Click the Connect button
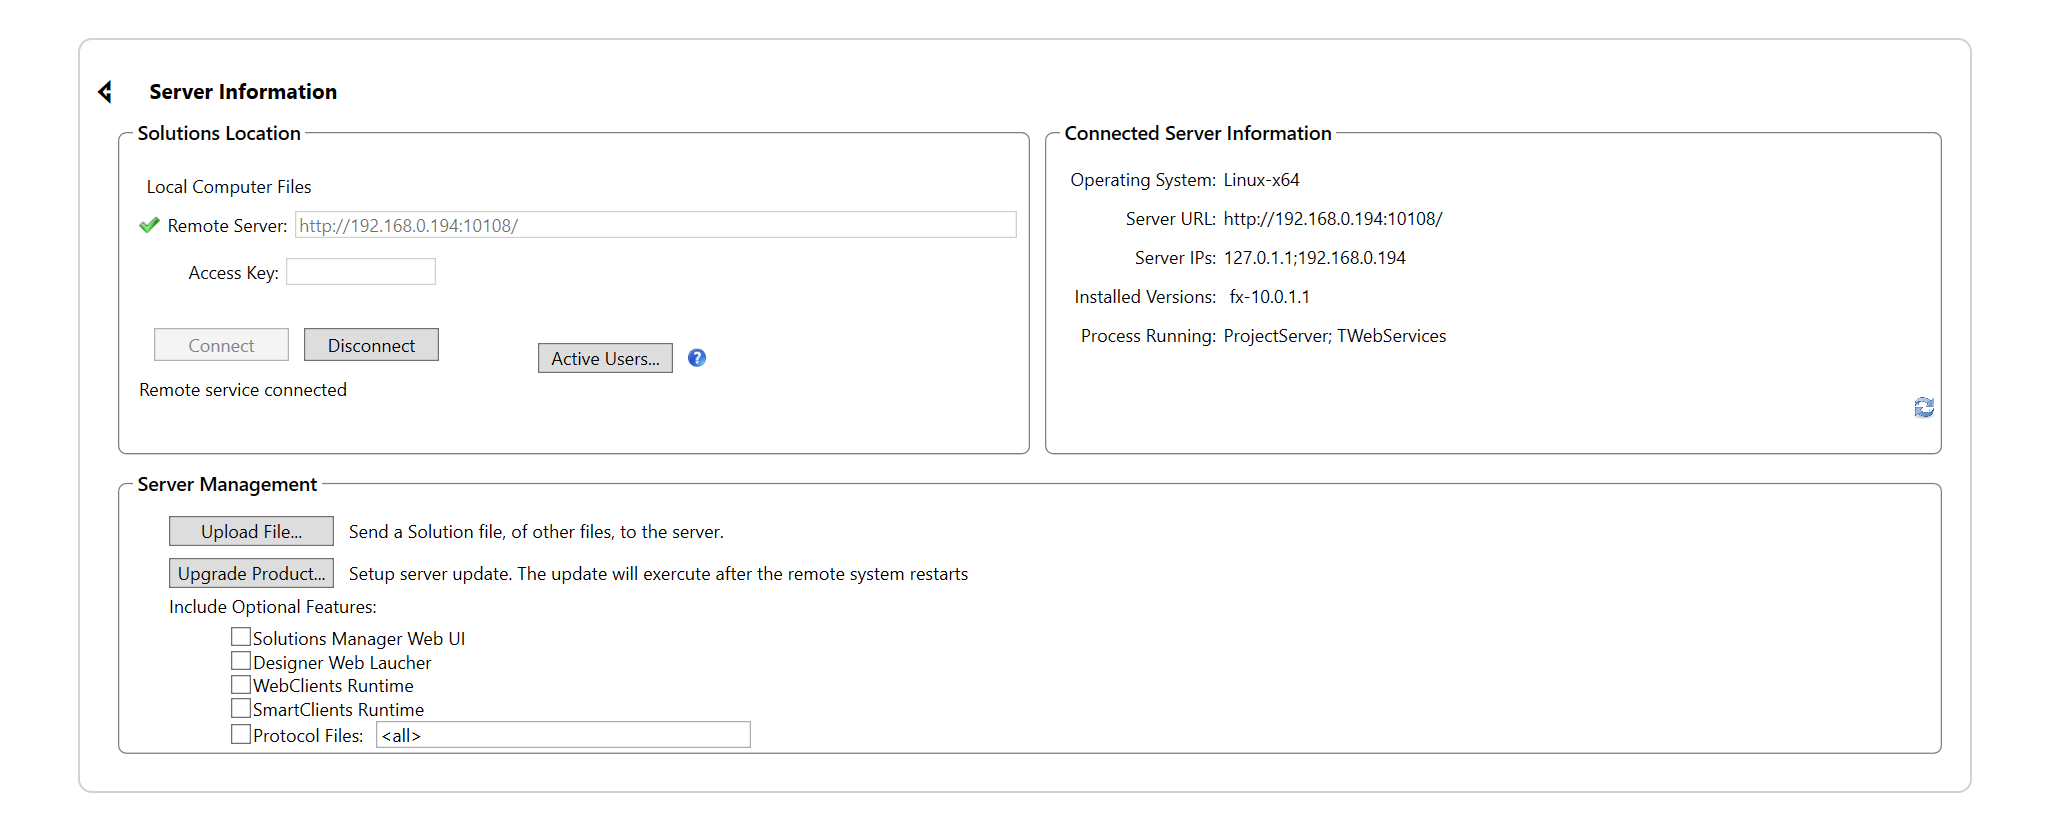The height and width of the screenshot is (831, 2050). (x=221, y=345)
